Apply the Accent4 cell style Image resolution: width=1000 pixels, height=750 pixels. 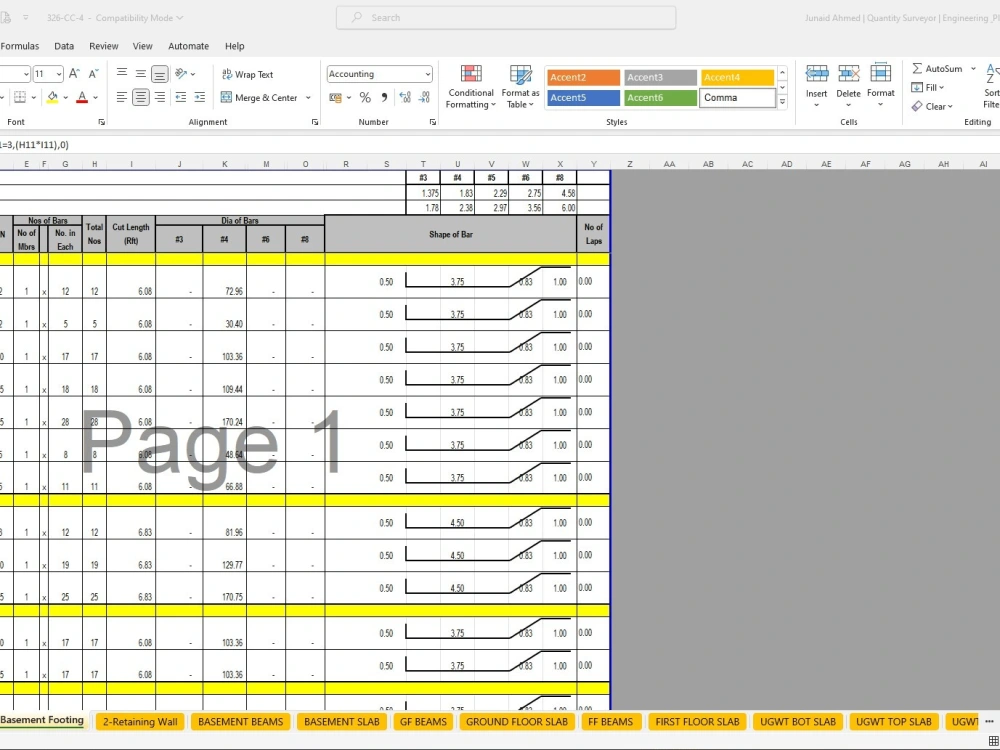pyautogui.click(x=736, y=76)
